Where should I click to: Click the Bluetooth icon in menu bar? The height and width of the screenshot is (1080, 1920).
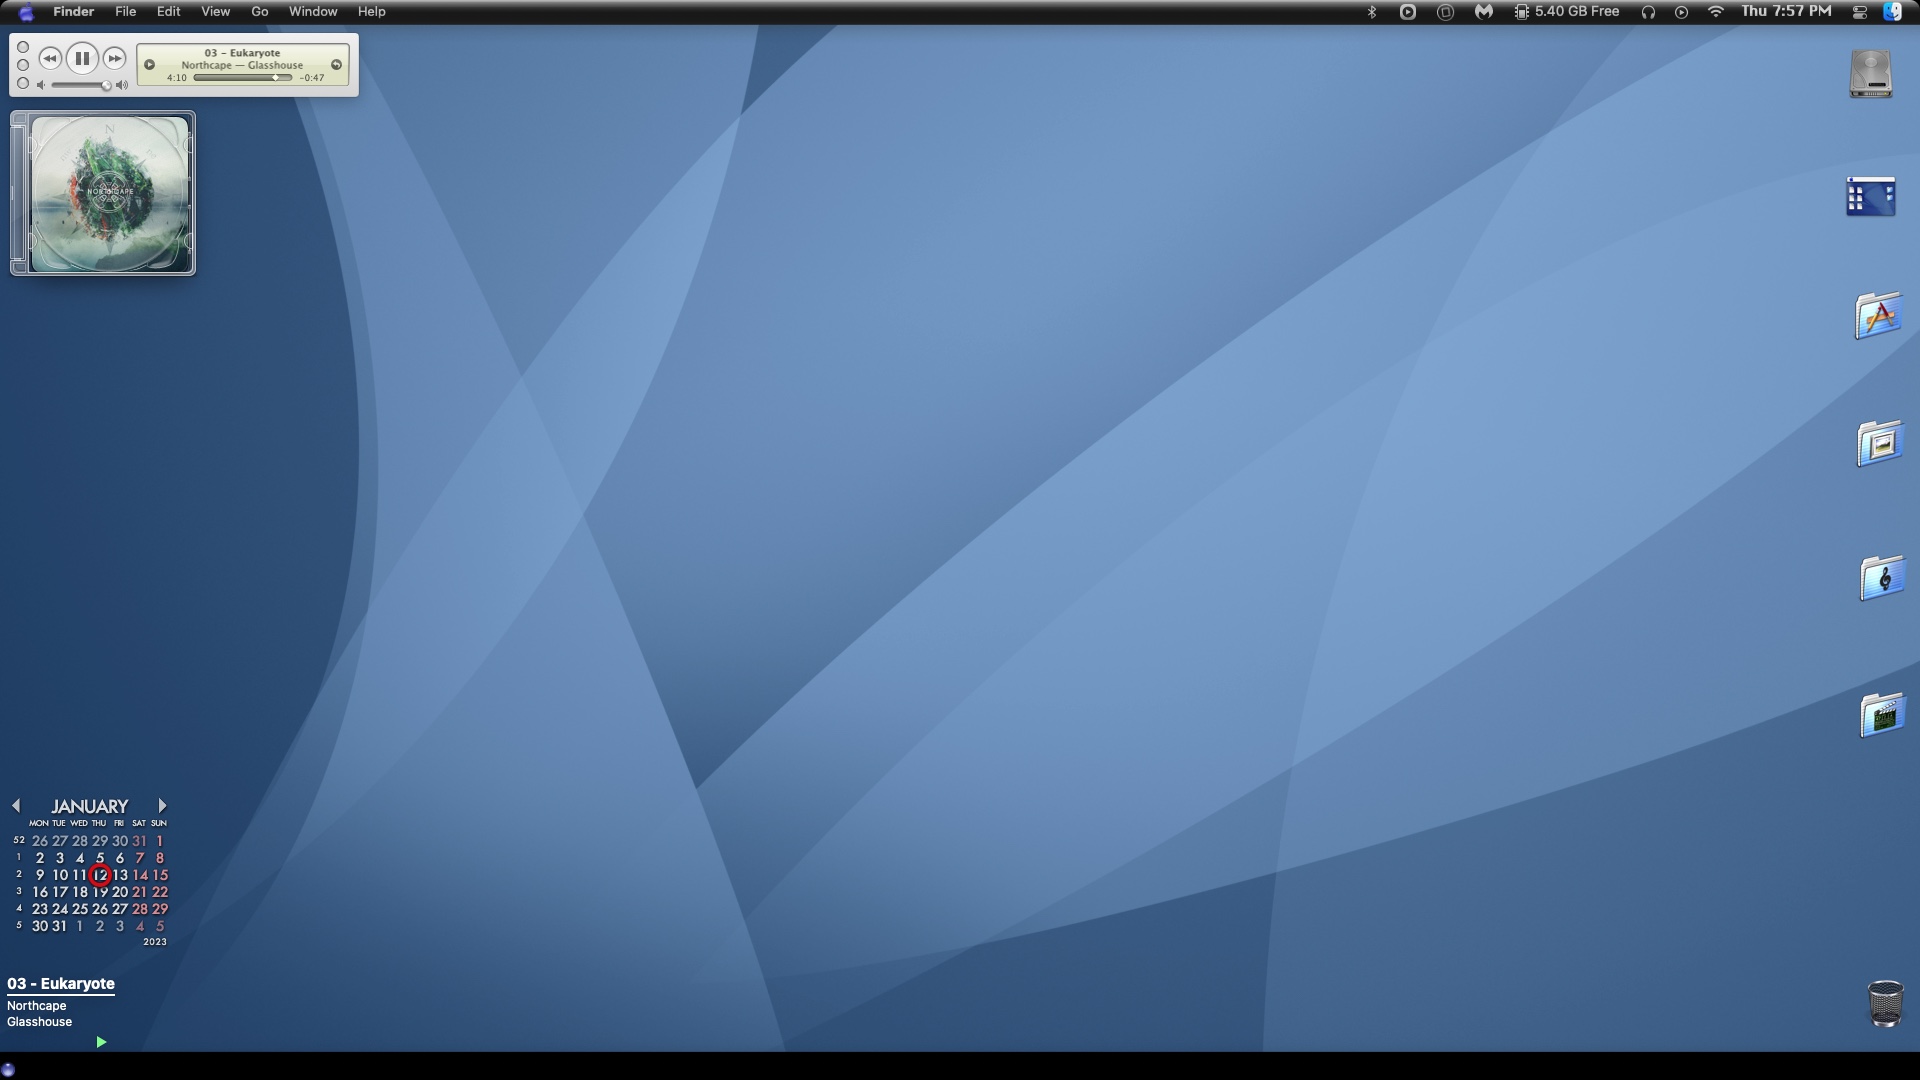click(1372, 12)
